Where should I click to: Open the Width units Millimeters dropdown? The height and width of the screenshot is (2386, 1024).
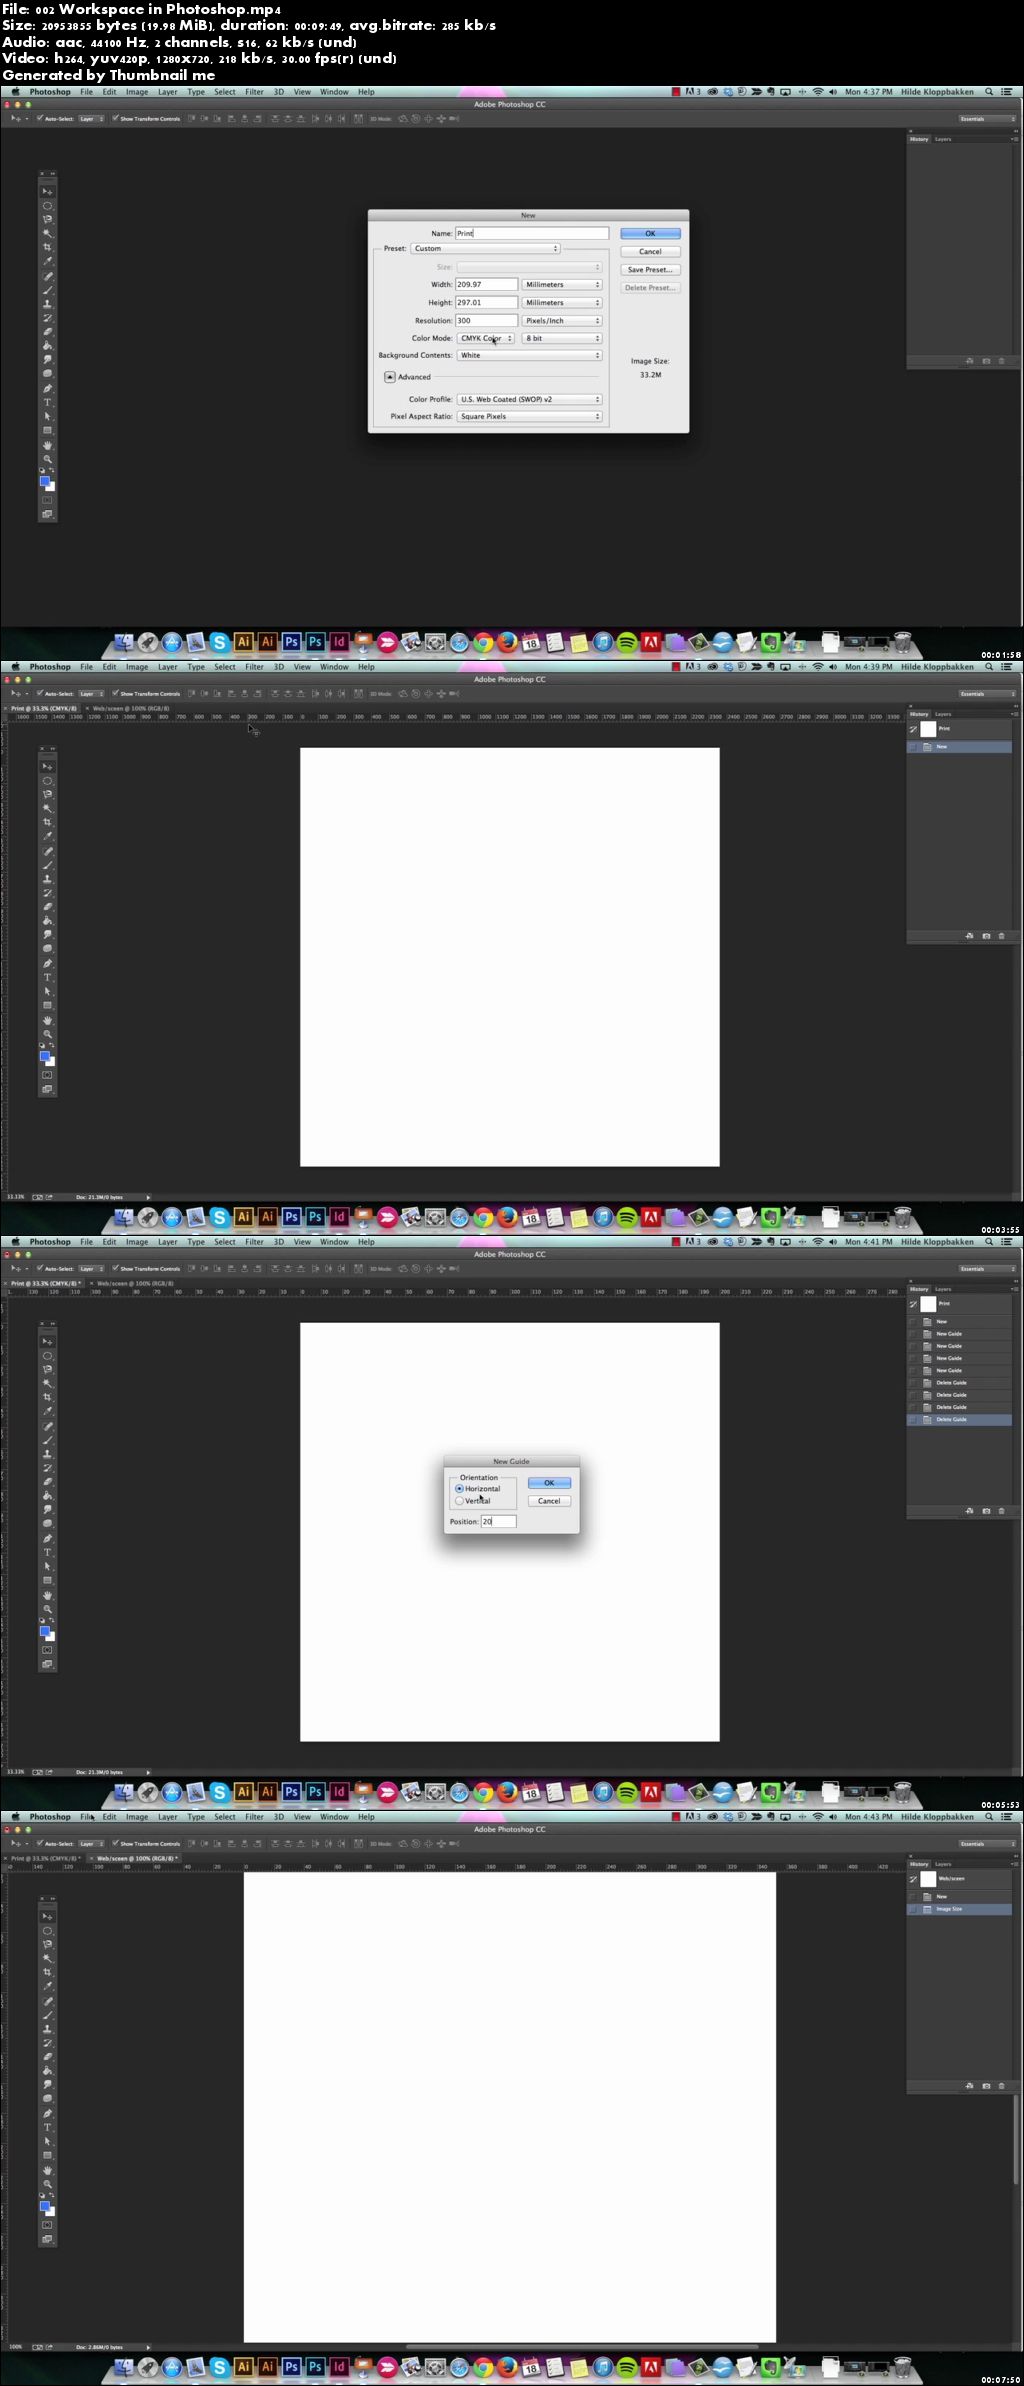coord(562,285)
